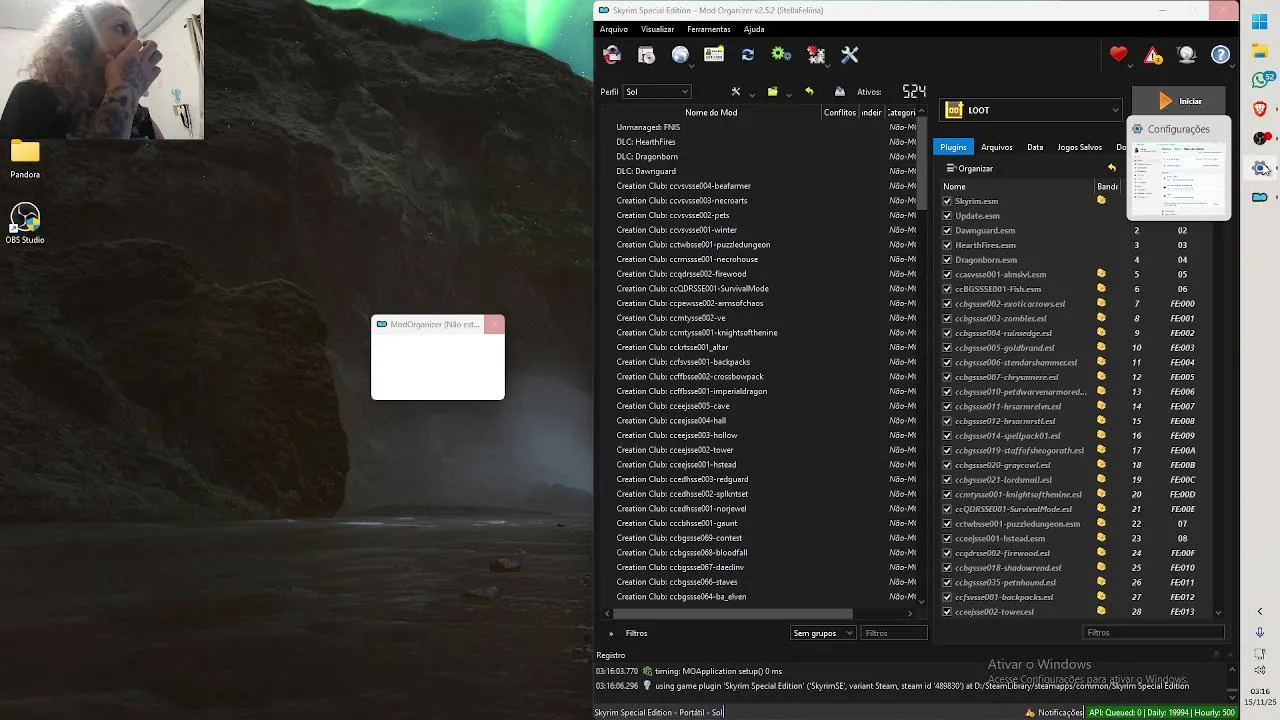This screenshot has width=1280, height=720.
Task: Click the update globe icon
Action: coord(1187,55)
